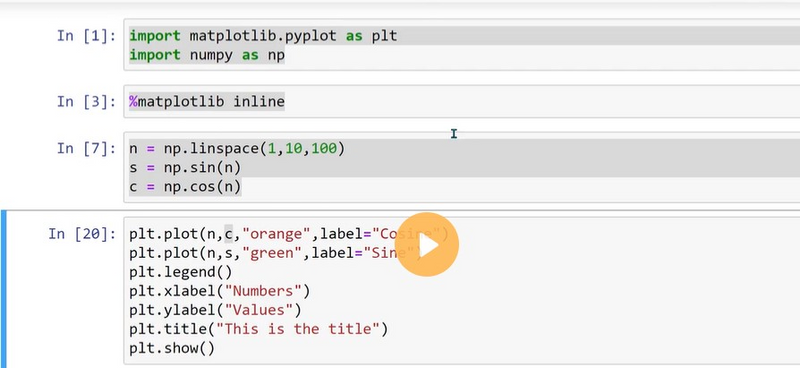800x368 pixels.
Task: Click the 'import numpy as np' line
Action: (x=207, y=55)
